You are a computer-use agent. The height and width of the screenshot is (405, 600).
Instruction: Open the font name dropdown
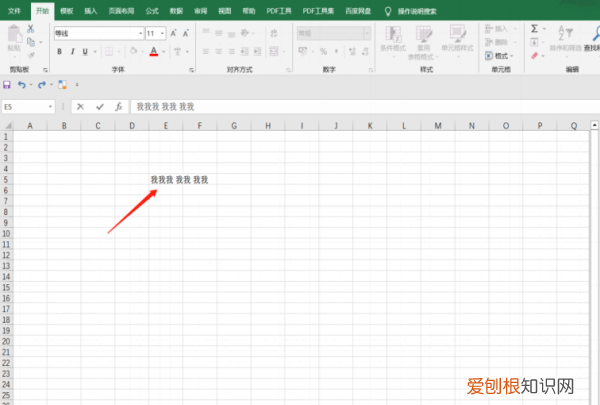tap(140, 33)
